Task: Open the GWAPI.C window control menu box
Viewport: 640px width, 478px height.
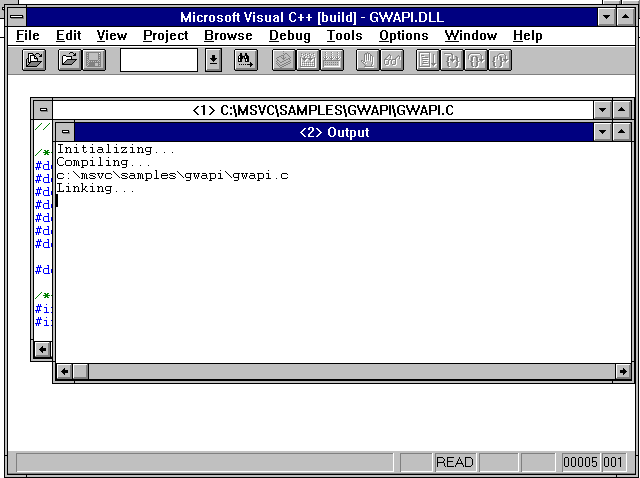Action: [42, 110]
